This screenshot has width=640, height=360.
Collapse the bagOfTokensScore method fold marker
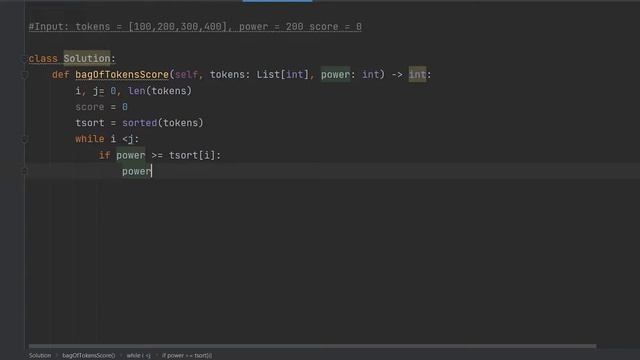(x=24, y=75)
